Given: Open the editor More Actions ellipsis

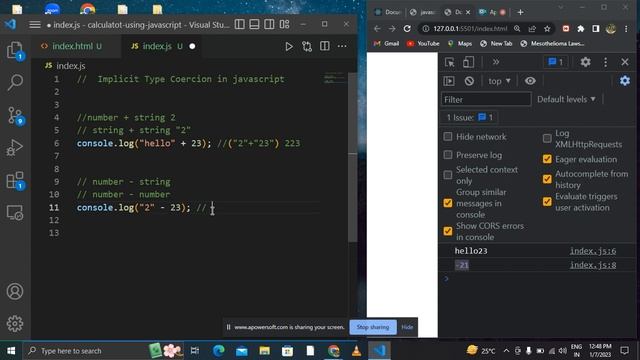Looking at the screenshot, I should coord(342,46).
